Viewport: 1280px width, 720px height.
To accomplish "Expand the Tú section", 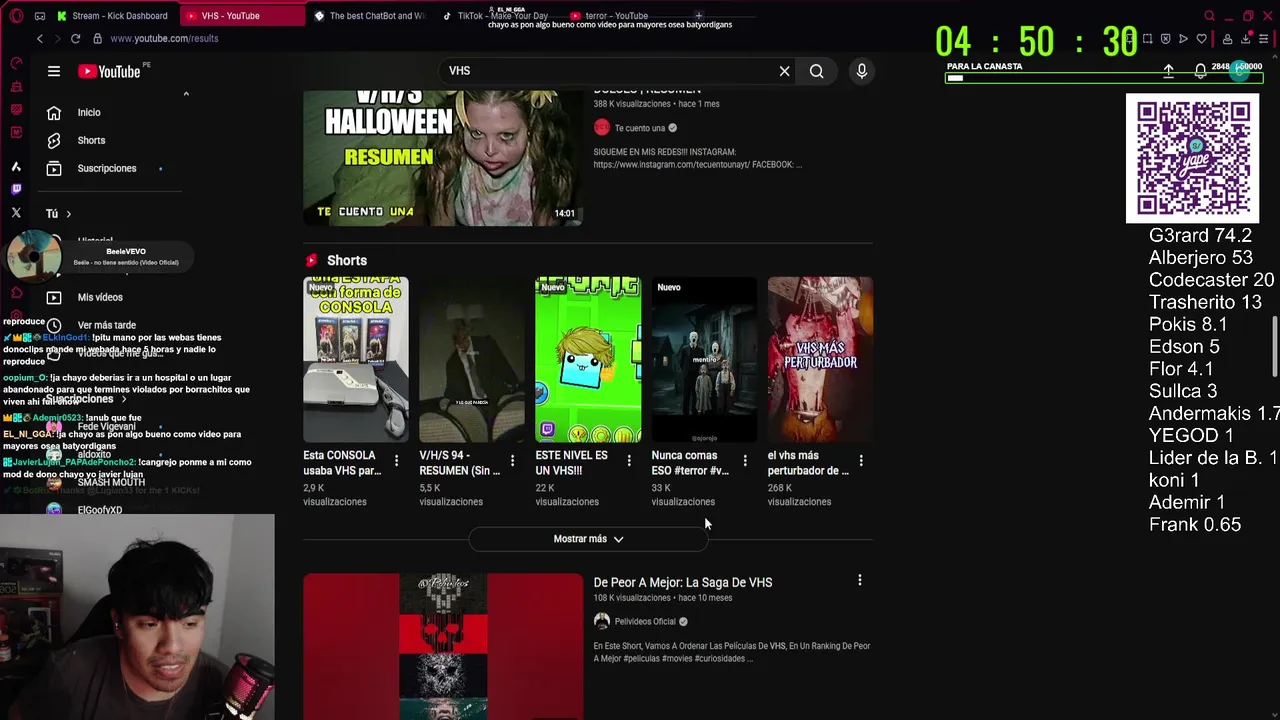I will point(58,213).
